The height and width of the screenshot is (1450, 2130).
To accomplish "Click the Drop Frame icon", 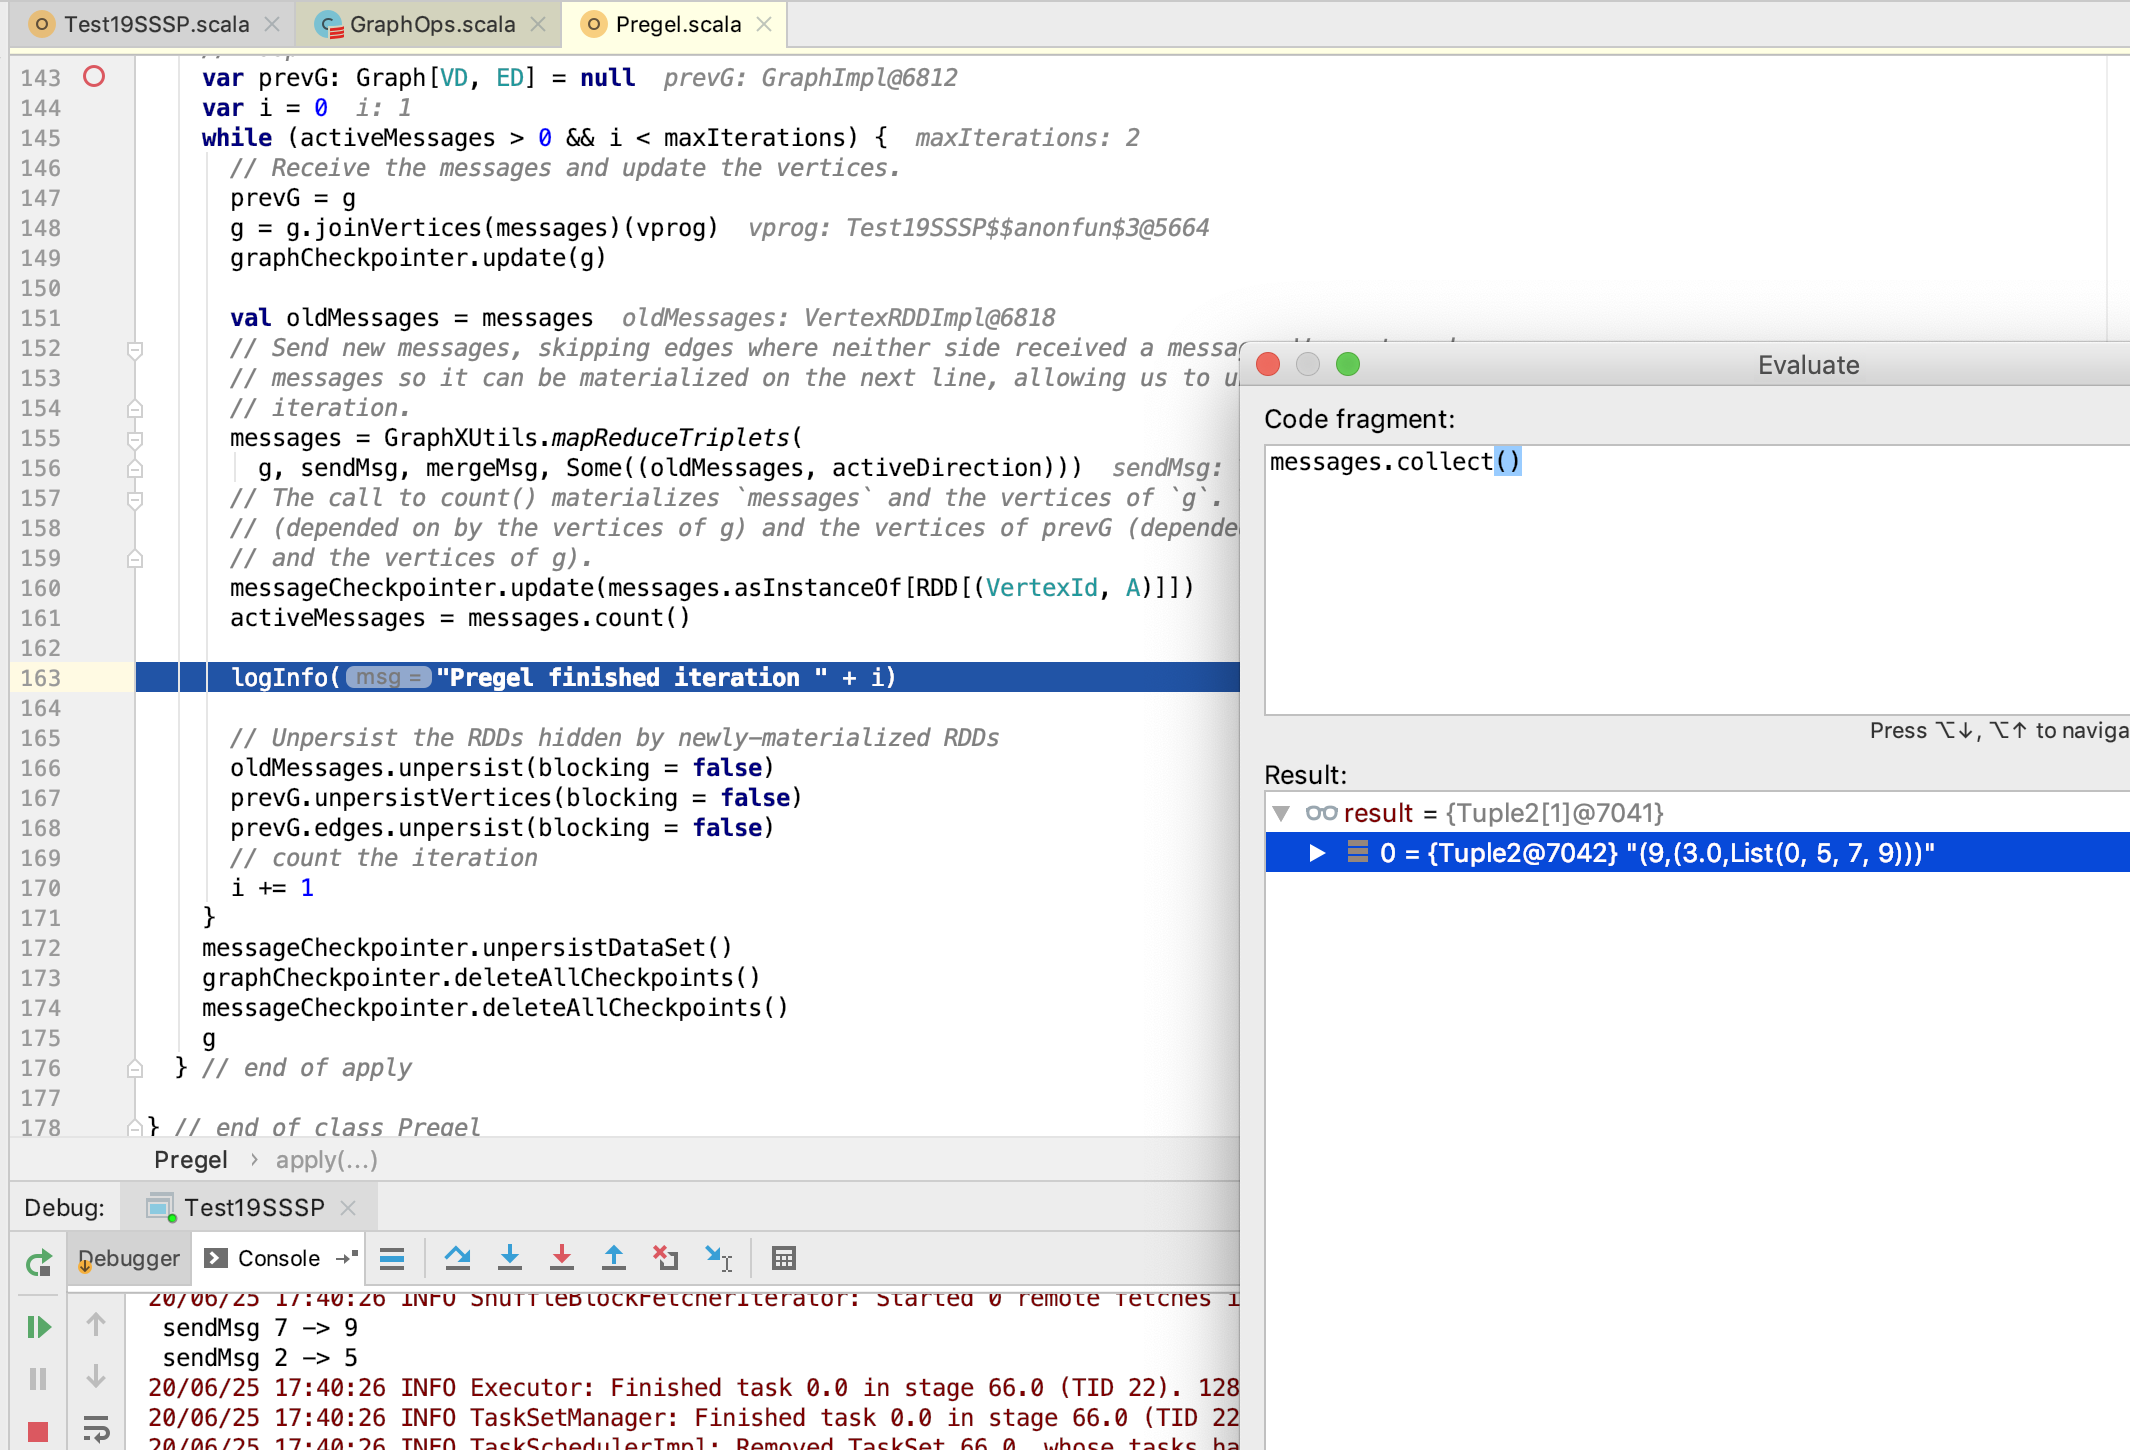I will coord(665,1258).
